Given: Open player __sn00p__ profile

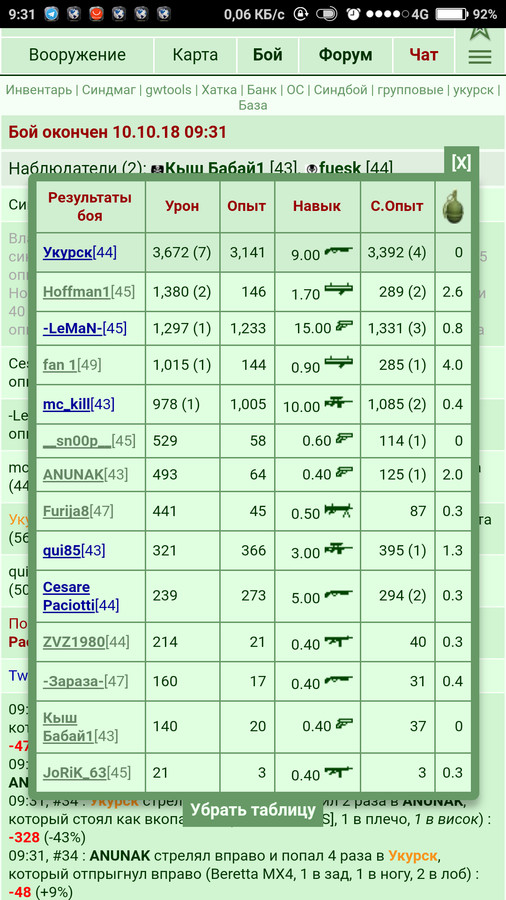Looking at the screenshot, I should [76, 441].
